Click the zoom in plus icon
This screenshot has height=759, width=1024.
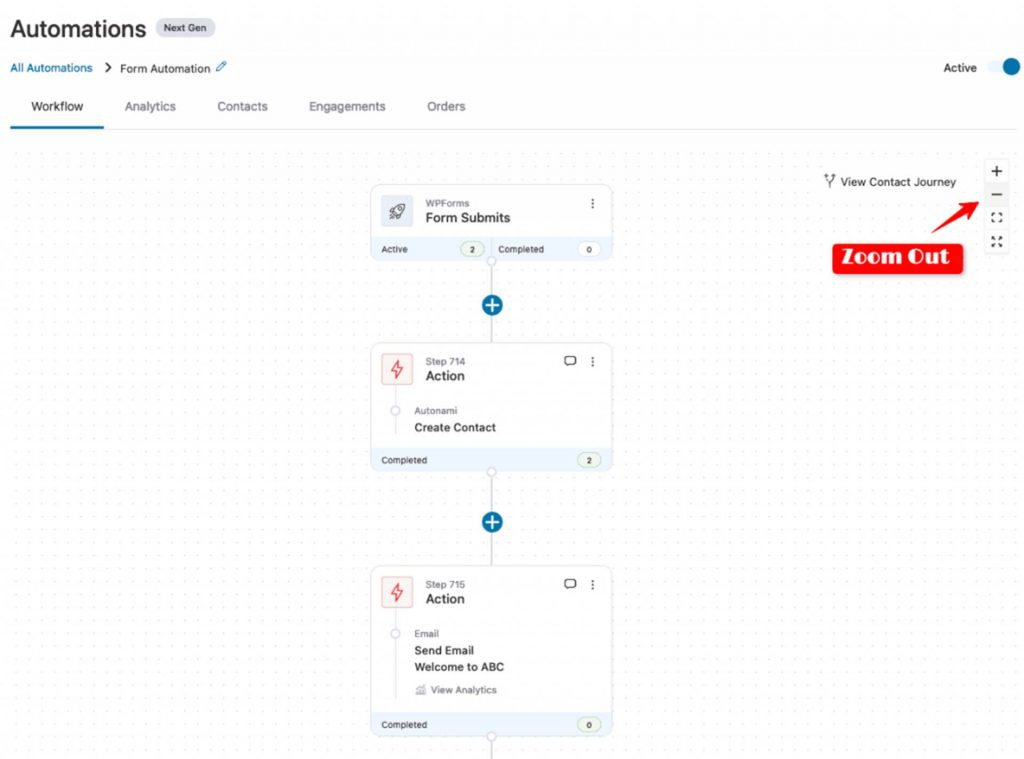click(996, 171)
